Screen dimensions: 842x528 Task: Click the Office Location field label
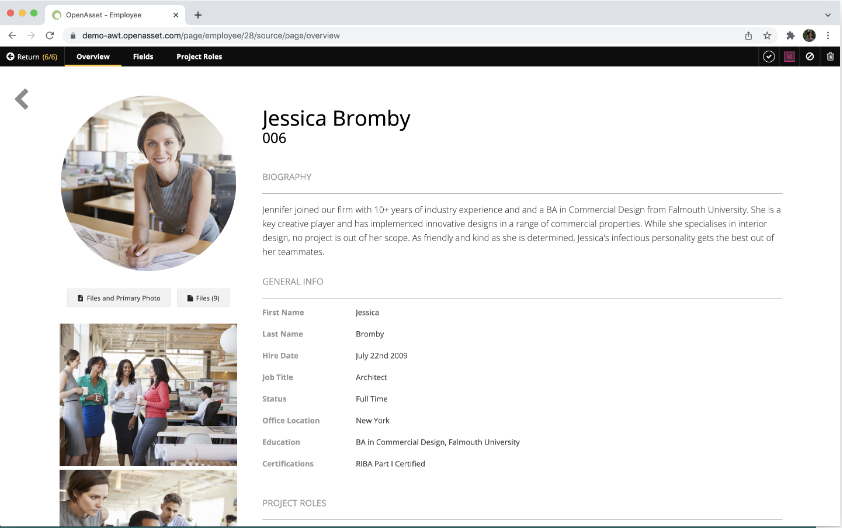coord(291,421)
